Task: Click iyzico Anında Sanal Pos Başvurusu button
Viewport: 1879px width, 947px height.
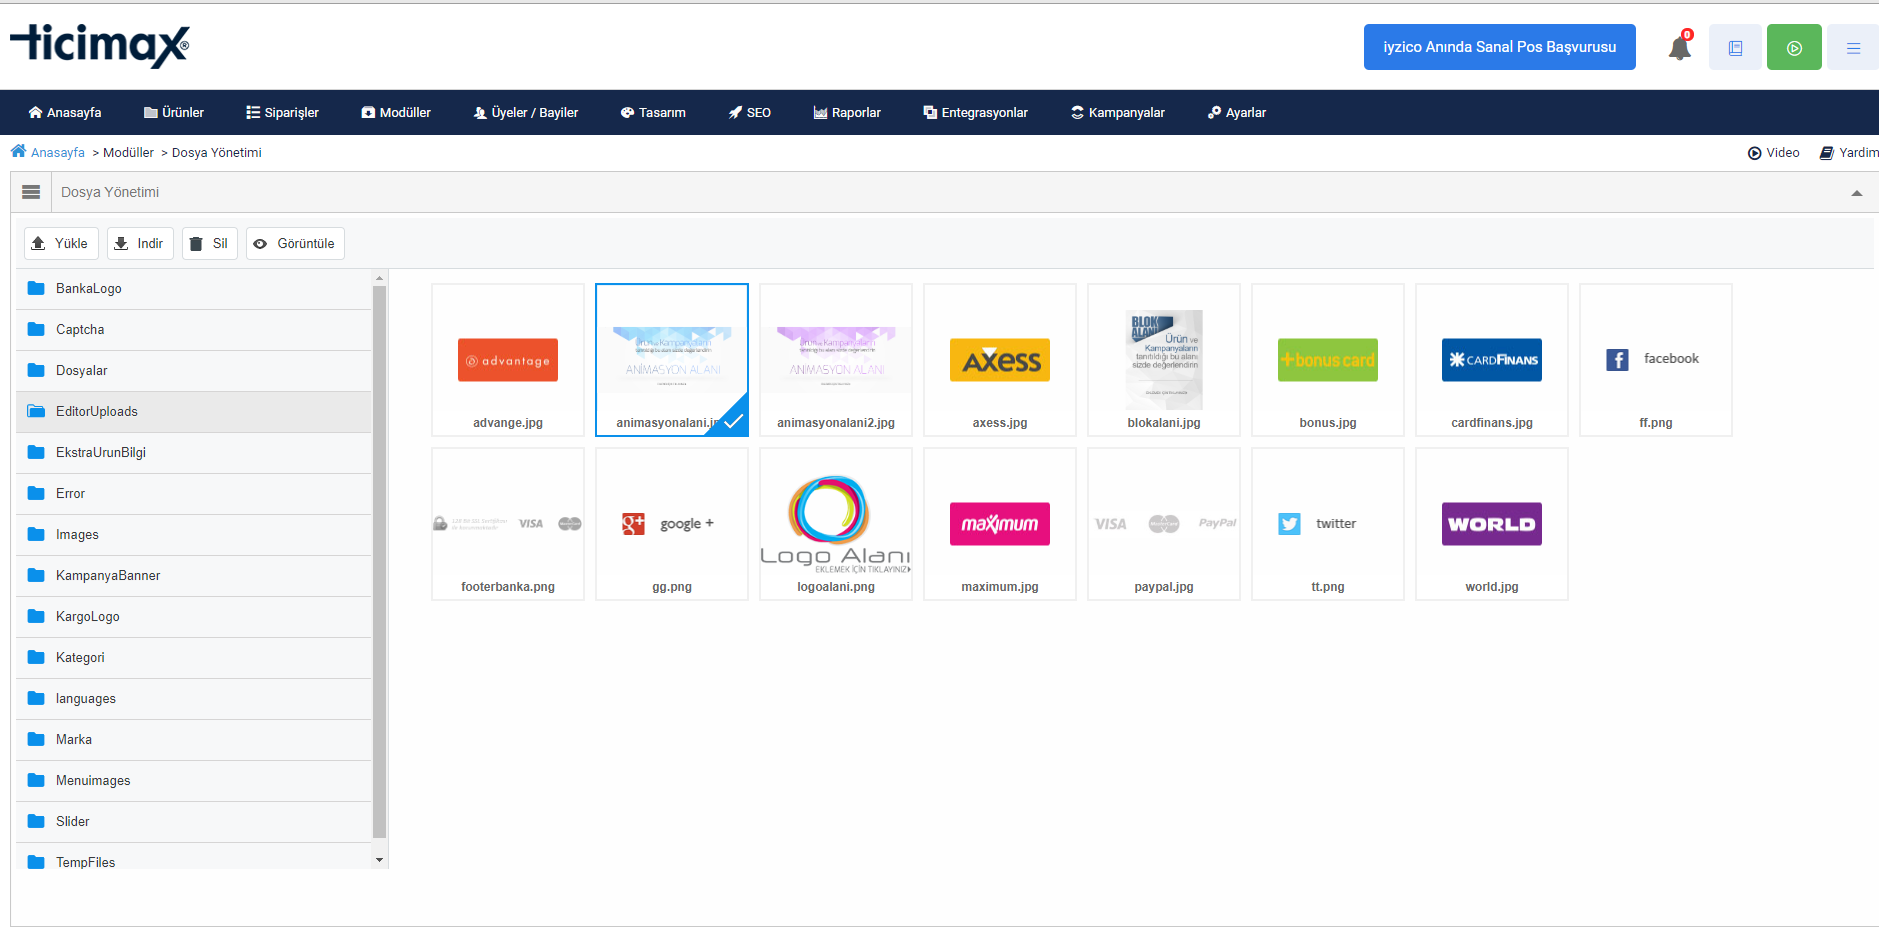Action: pyautogui.click(x=1499, y=47)
